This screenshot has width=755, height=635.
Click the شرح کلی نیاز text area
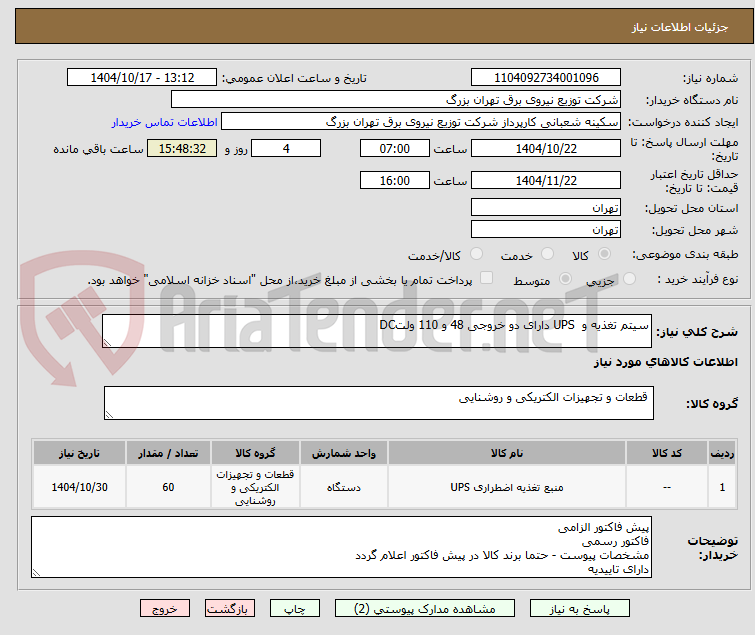377,331
